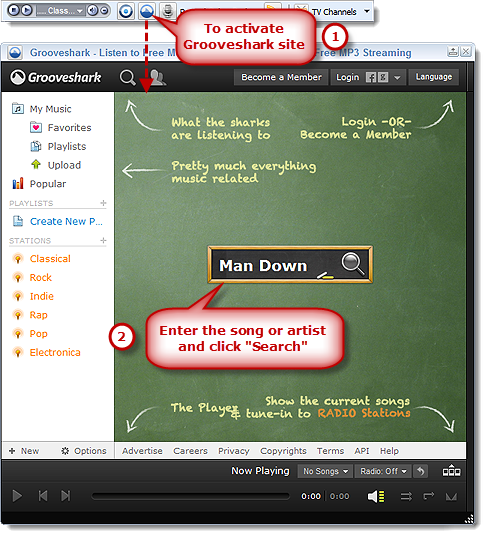The height and width of the screenshot is (555, 500).
Task: Select the Classical station
Action: pyautogui.click(x=50, y=259)
